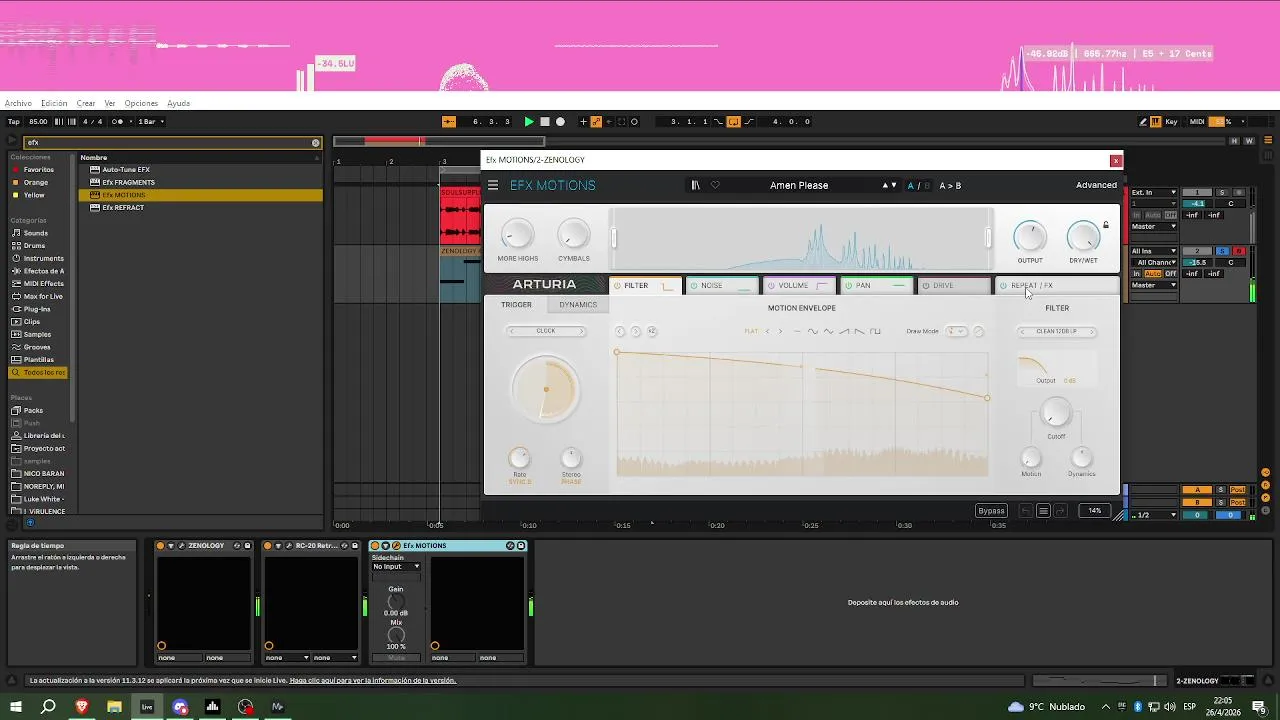Open the Opciones menu
This screenshot has height=720, width=1280.
coord(141,103)
